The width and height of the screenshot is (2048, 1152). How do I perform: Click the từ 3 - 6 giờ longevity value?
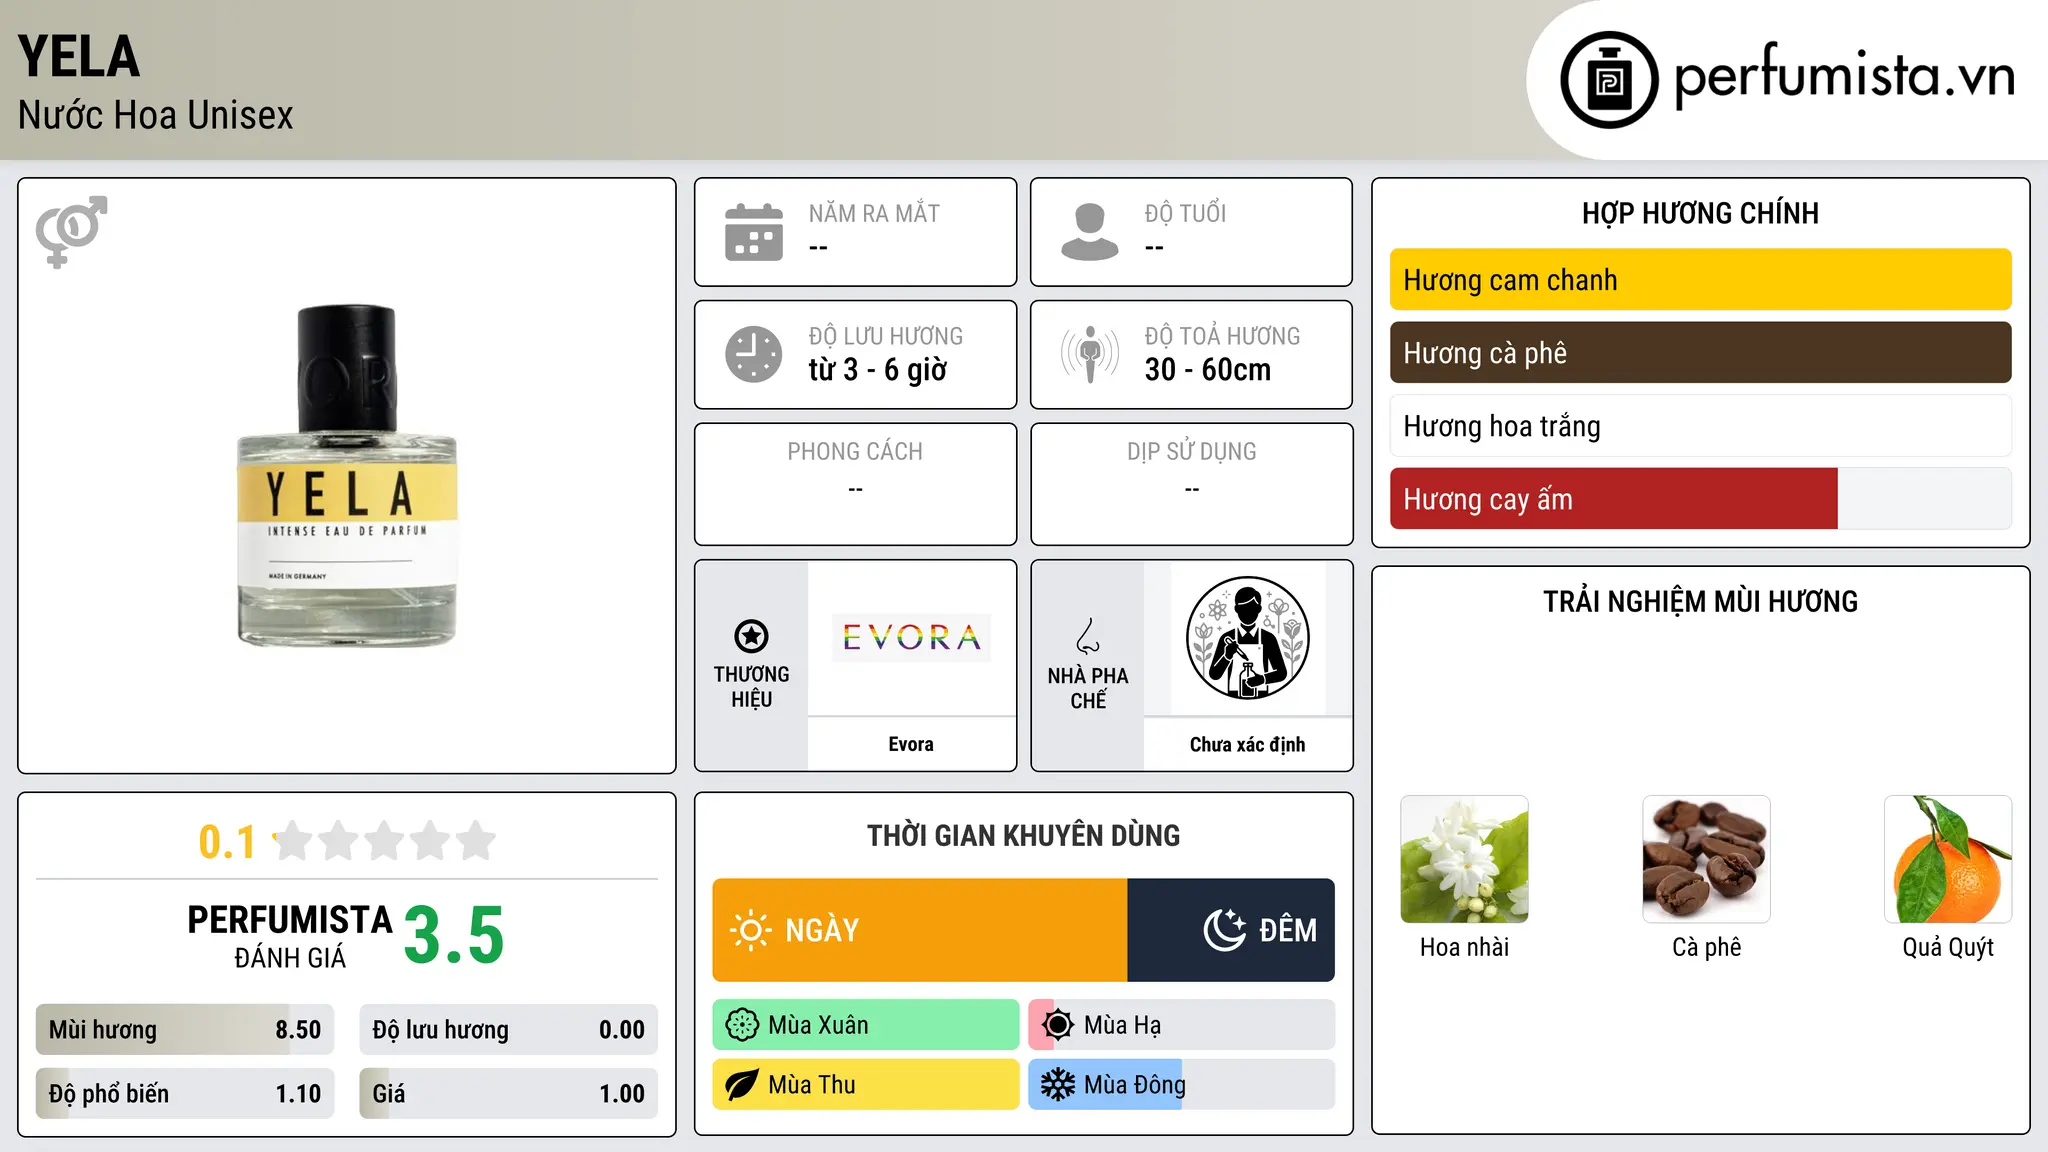pos(877,370)
